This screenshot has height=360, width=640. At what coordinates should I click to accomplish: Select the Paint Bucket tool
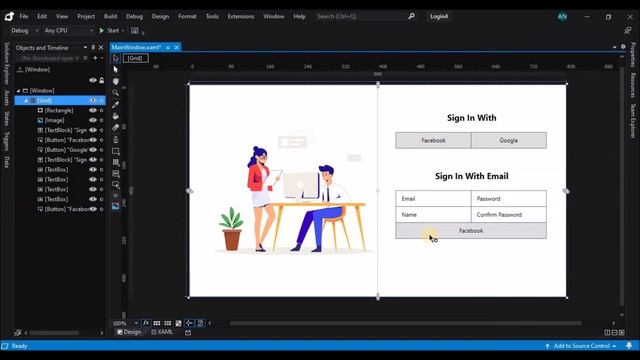116,116
